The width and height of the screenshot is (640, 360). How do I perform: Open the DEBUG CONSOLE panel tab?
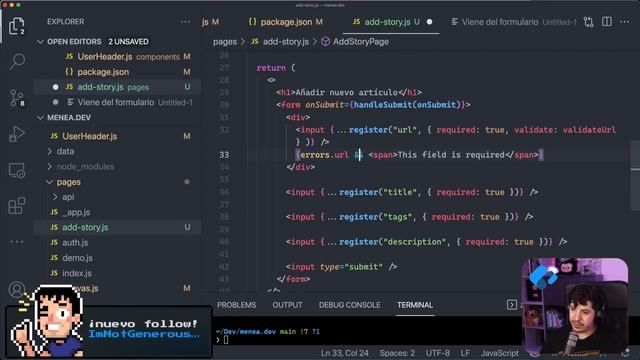tap(349, 305)
